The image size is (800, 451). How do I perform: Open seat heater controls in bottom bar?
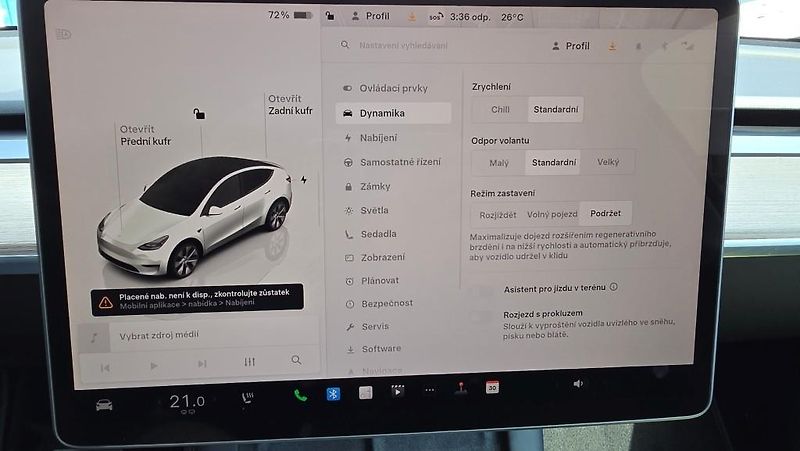(x=247, y=397)
